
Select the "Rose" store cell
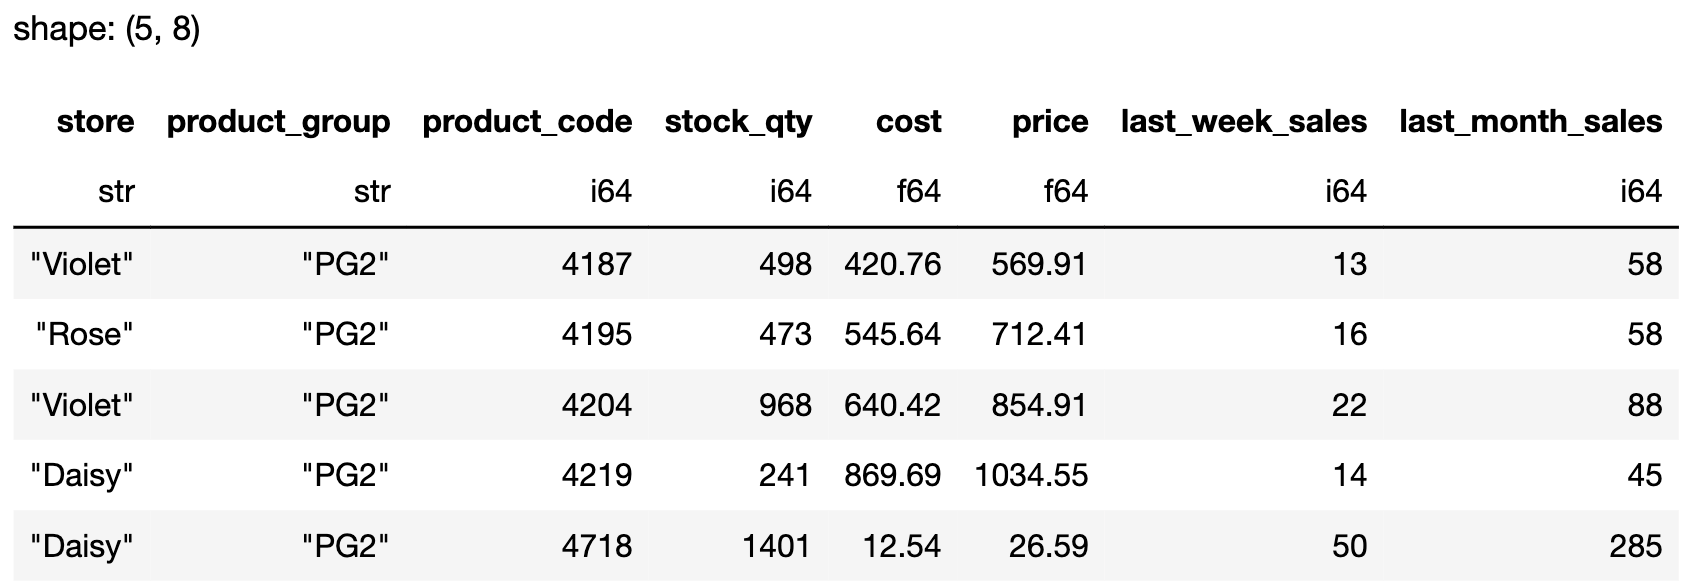click(84, 334)
